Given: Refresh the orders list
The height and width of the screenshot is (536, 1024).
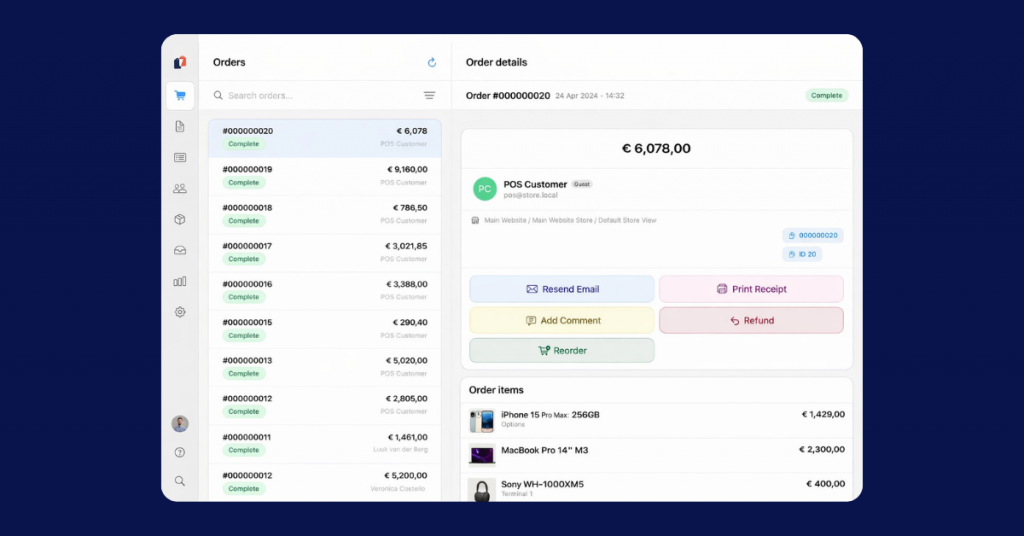Looking at the screenshot, I should [432, 63].
